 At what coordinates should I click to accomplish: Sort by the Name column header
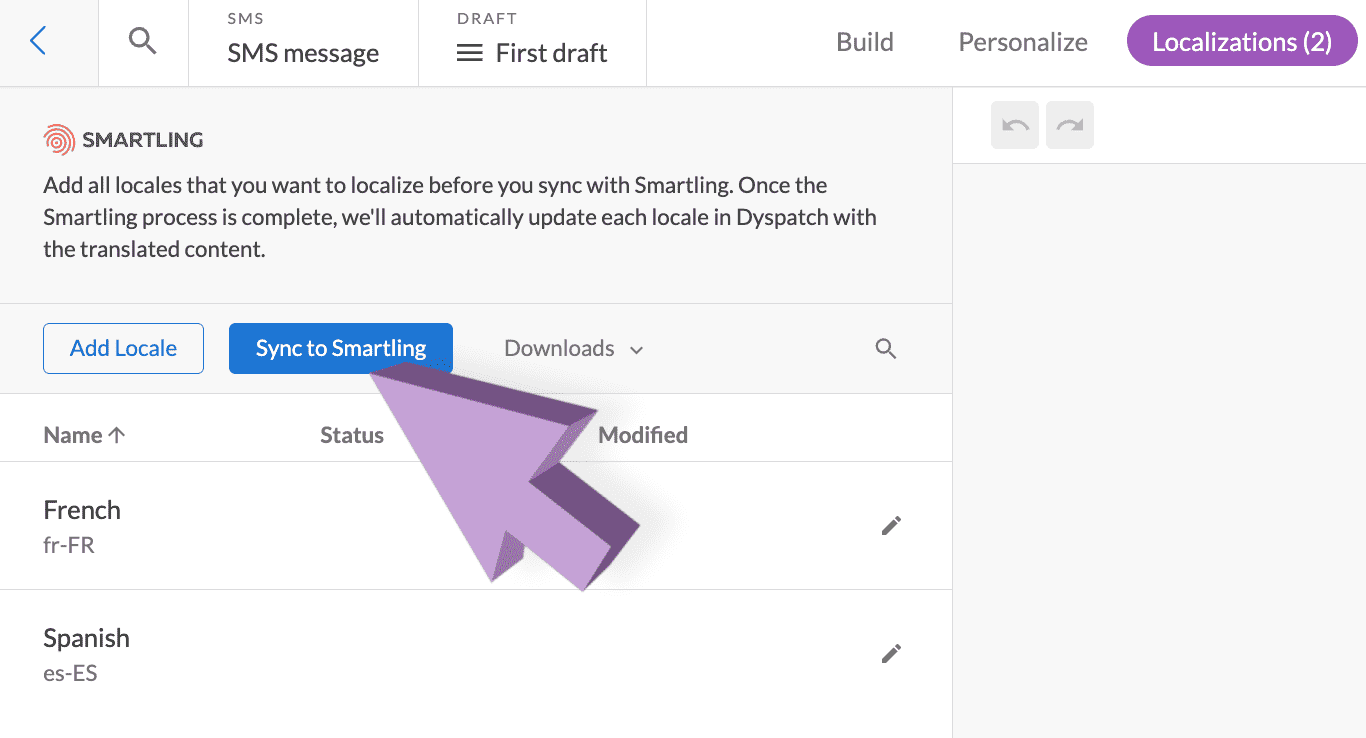point(84,435)
